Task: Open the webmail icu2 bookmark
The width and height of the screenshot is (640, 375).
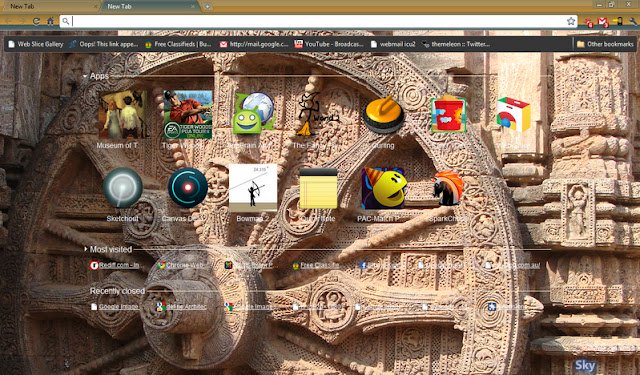Action: 393,44
